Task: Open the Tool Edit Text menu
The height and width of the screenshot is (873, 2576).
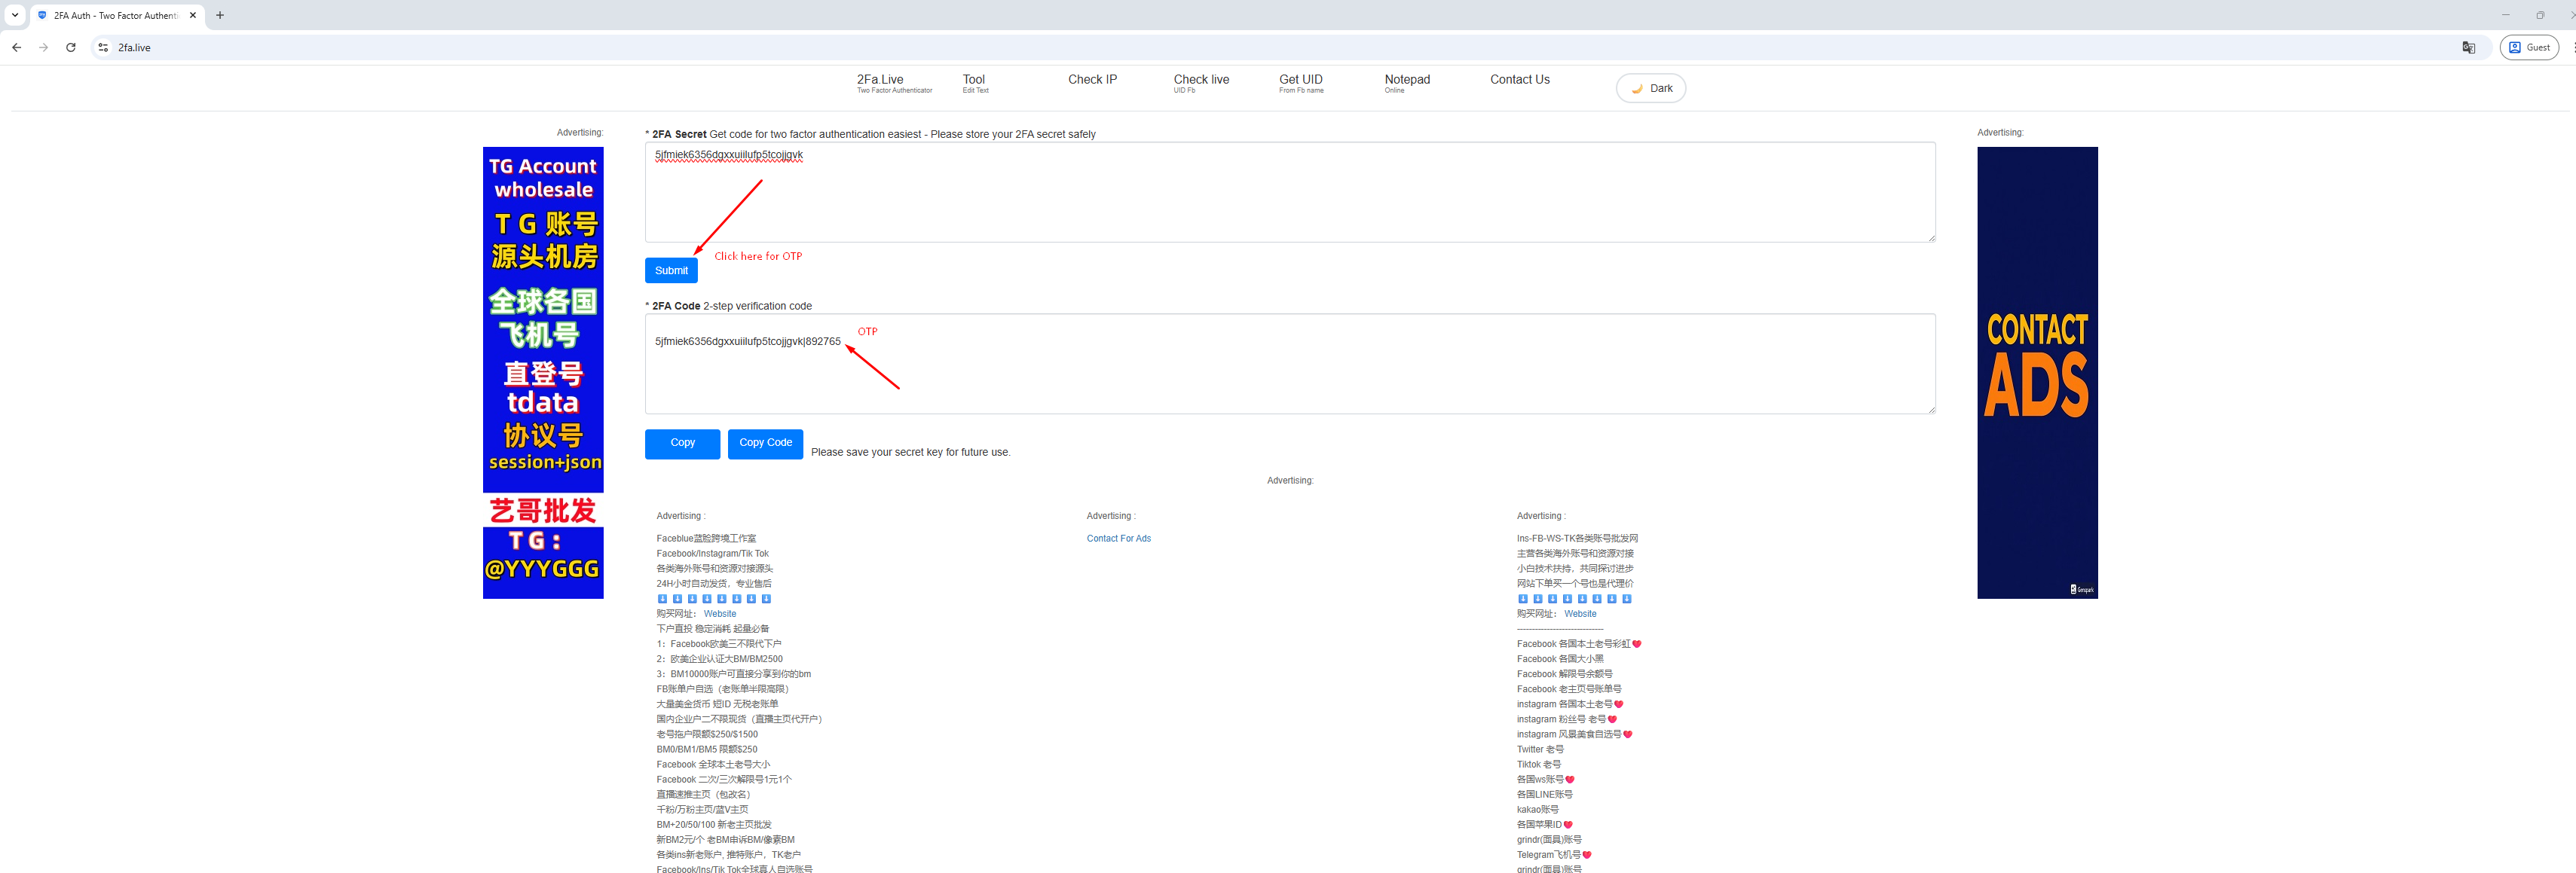Action: (974, 83)
